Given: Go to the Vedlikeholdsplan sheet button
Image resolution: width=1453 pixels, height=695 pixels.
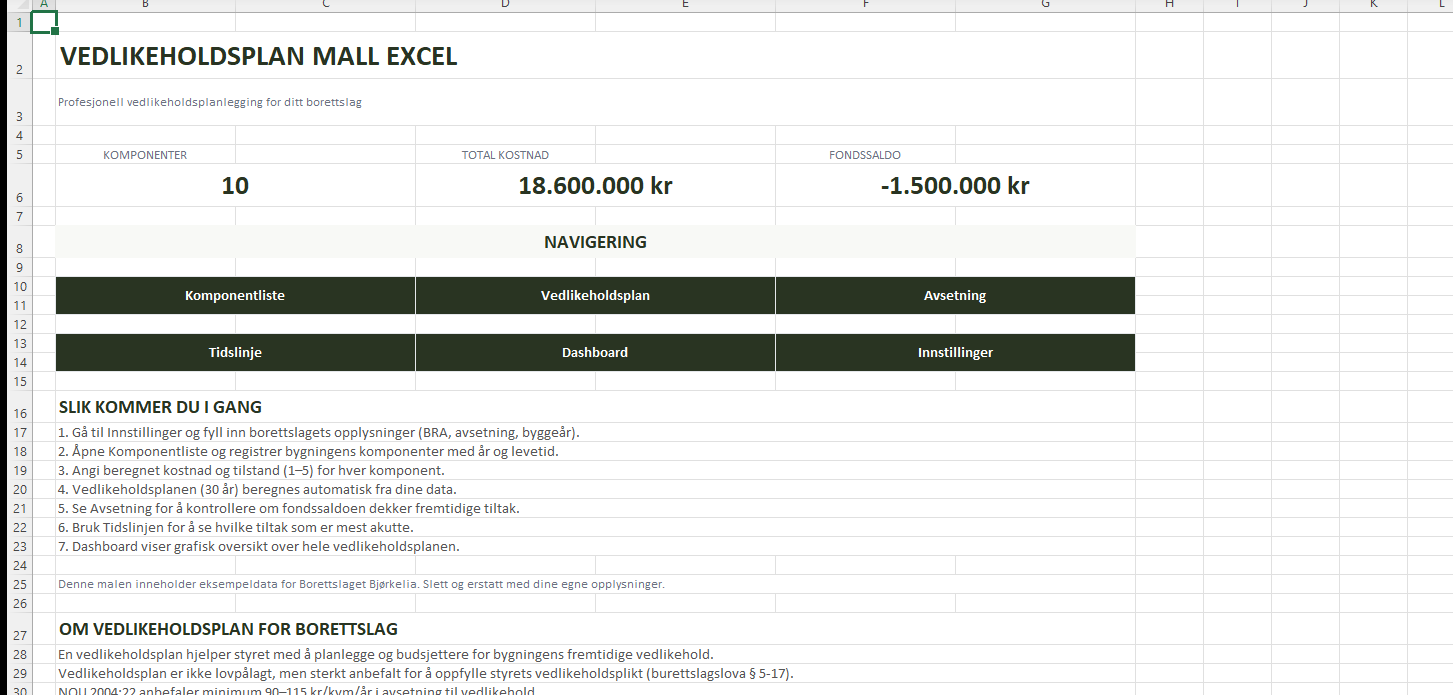Looking at the screenshot, I should (x=595, y=296).
